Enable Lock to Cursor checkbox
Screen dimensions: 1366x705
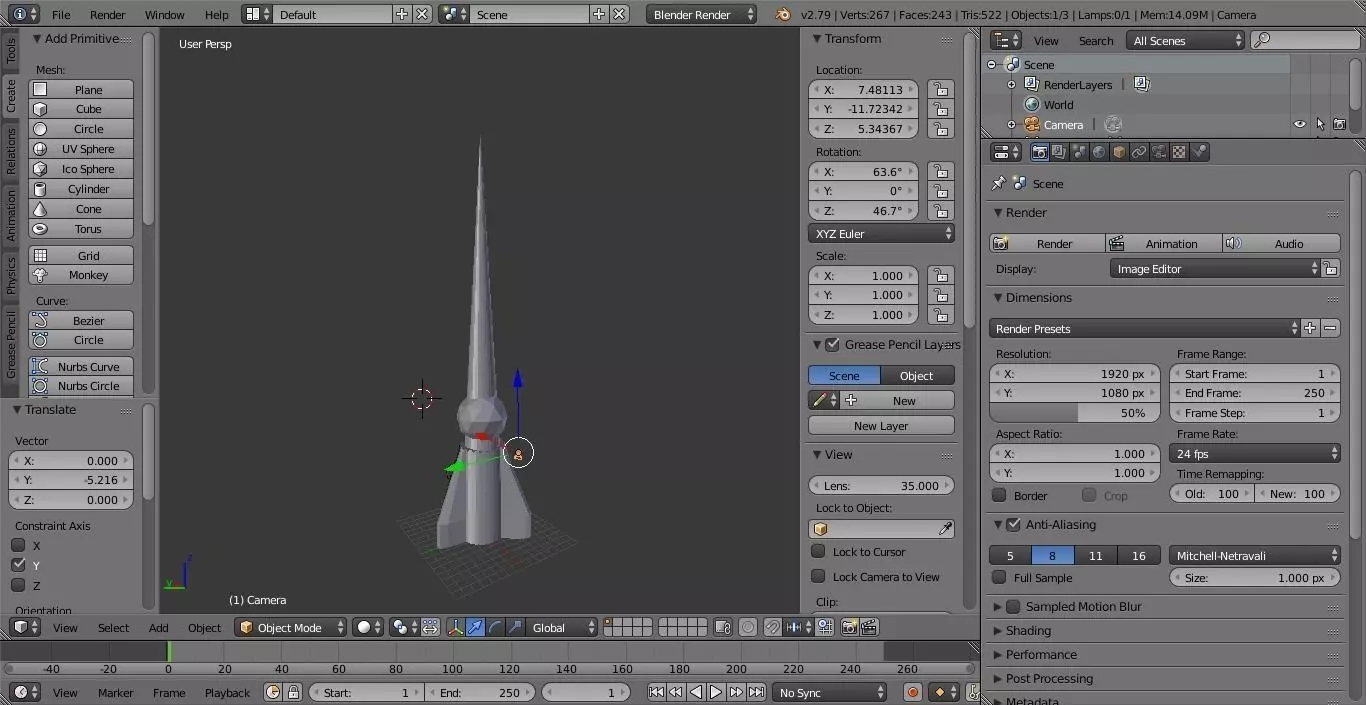[818, 551]
